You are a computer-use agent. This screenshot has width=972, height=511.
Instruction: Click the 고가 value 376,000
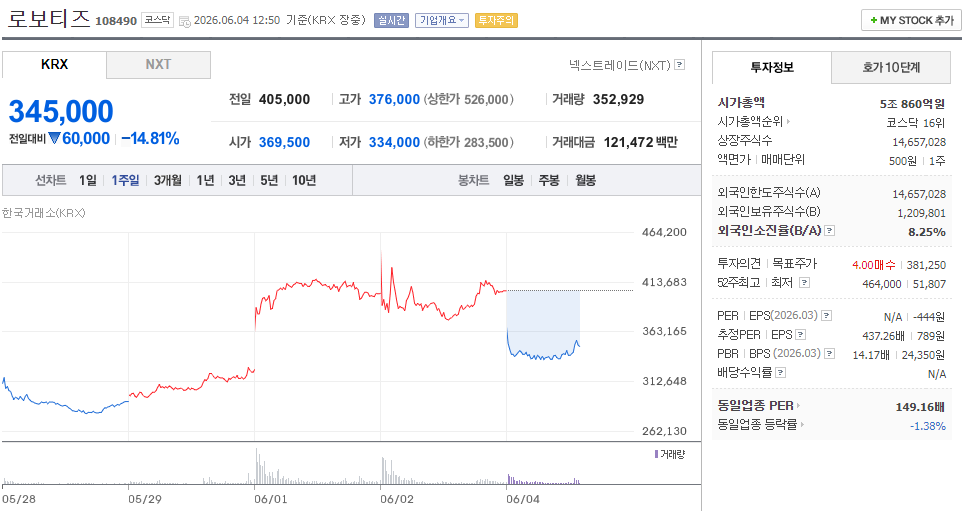pyautogui.click(x=394, y=100)
